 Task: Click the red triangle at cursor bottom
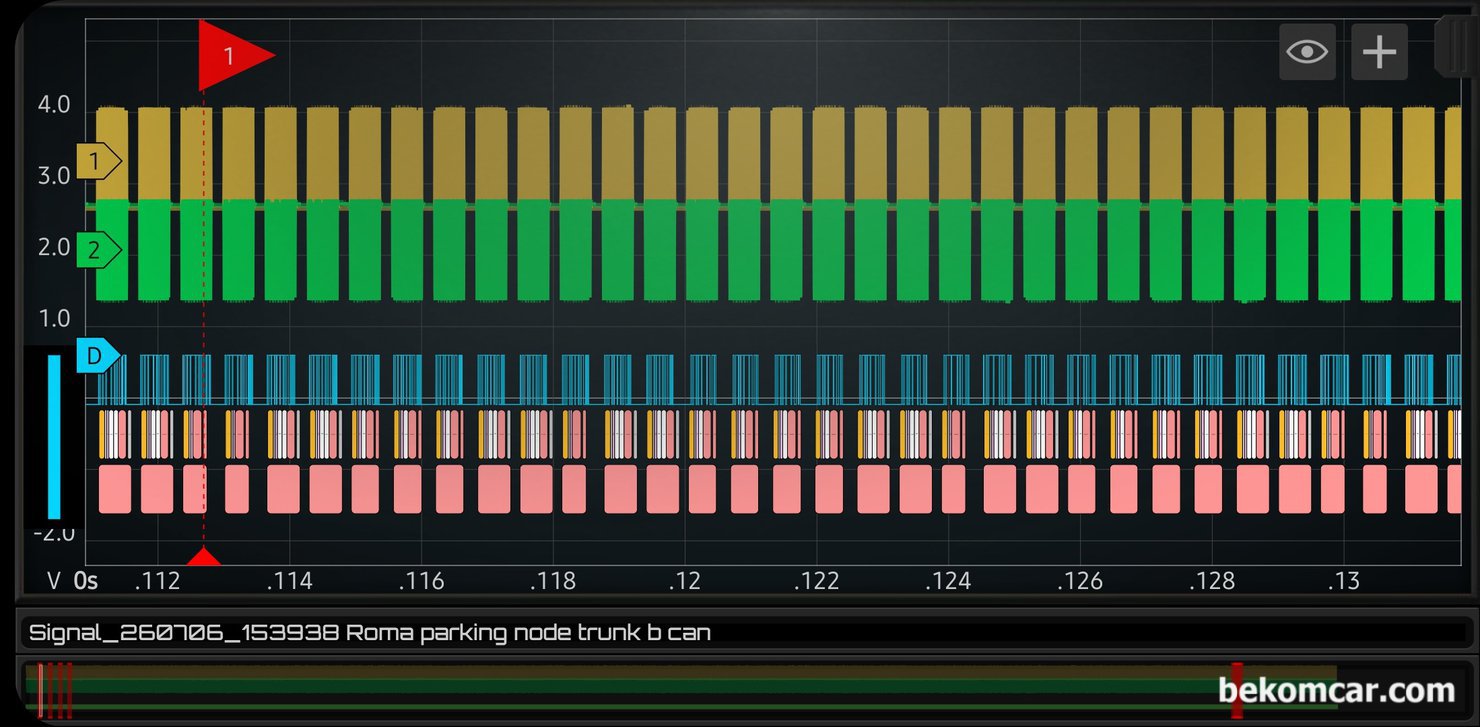(204, 557)
